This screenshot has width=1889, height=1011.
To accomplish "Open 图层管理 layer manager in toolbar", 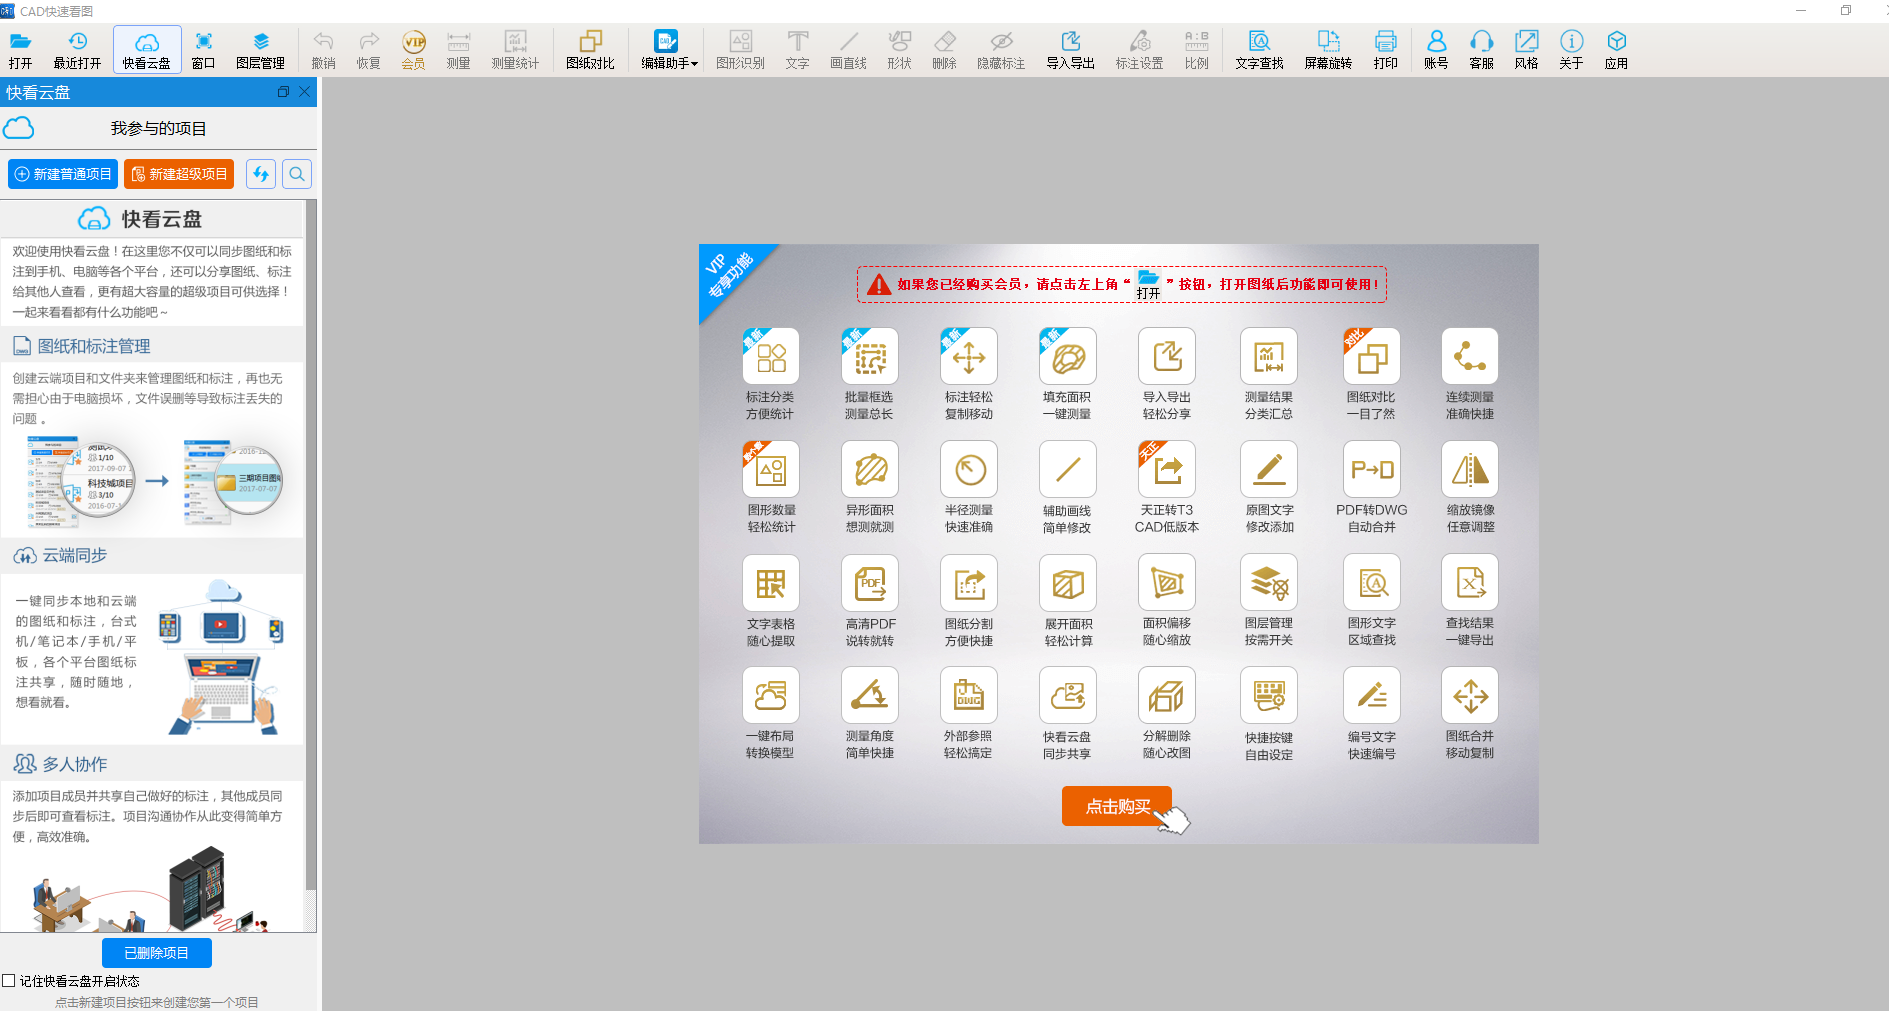I will [x=260, y=49].
